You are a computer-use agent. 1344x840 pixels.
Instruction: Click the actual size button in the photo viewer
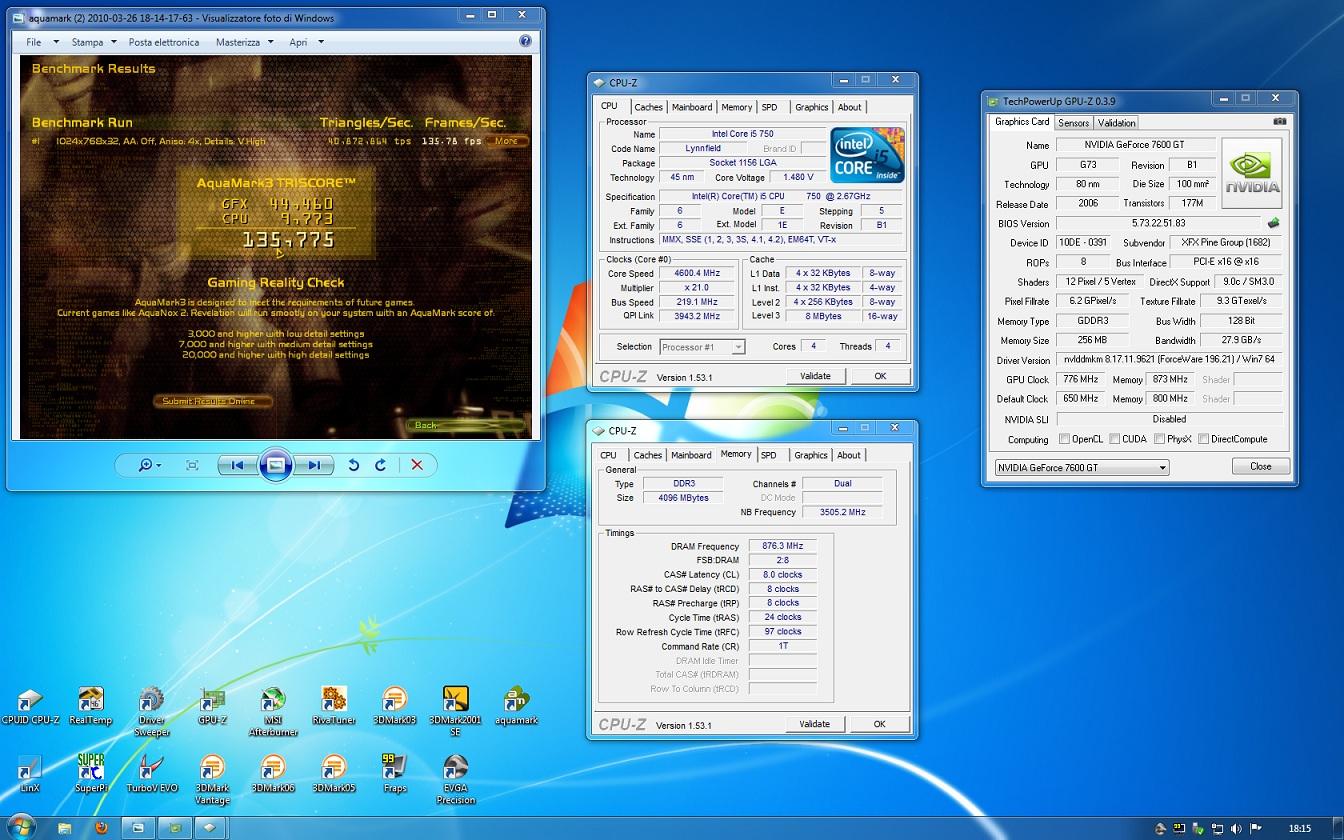(192, 465)
